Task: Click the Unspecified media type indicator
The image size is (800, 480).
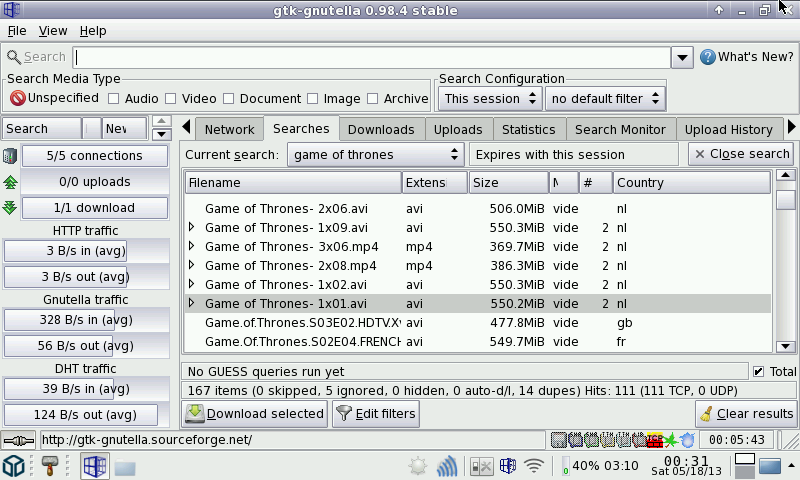Action: coord(55,98)
